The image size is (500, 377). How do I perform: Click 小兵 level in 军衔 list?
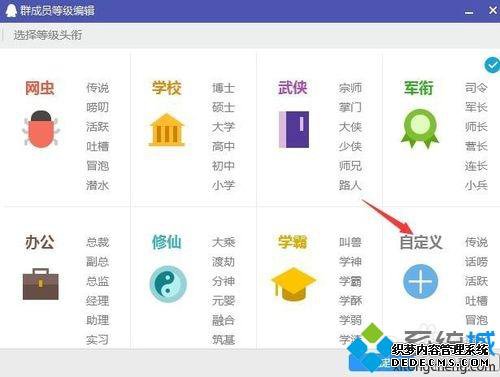point(476,185)
